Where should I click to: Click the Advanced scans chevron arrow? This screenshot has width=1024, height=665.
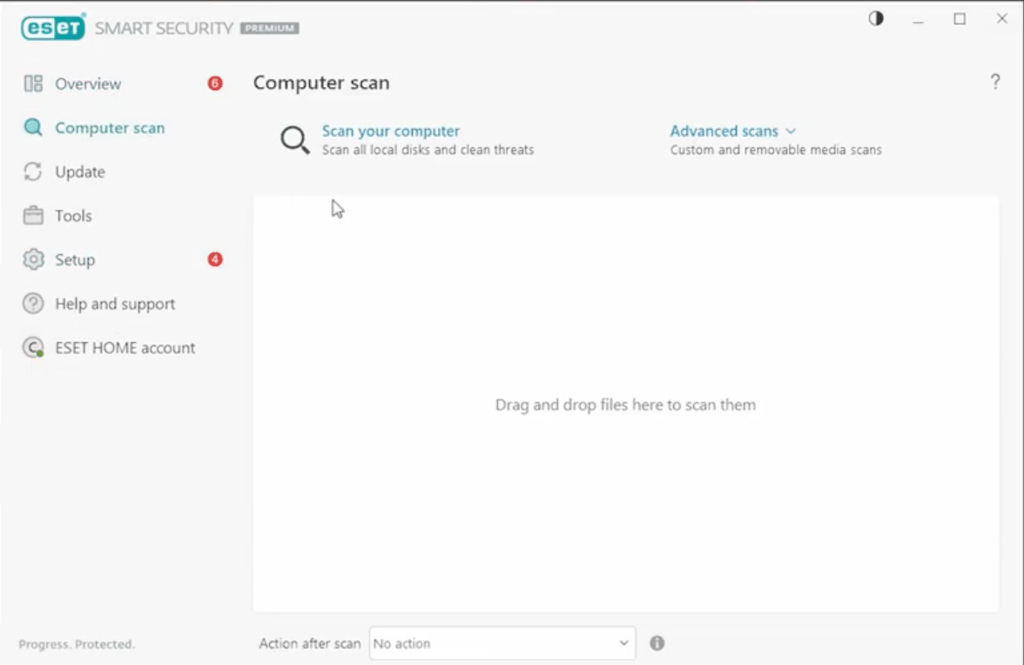(x=791, y=131)
